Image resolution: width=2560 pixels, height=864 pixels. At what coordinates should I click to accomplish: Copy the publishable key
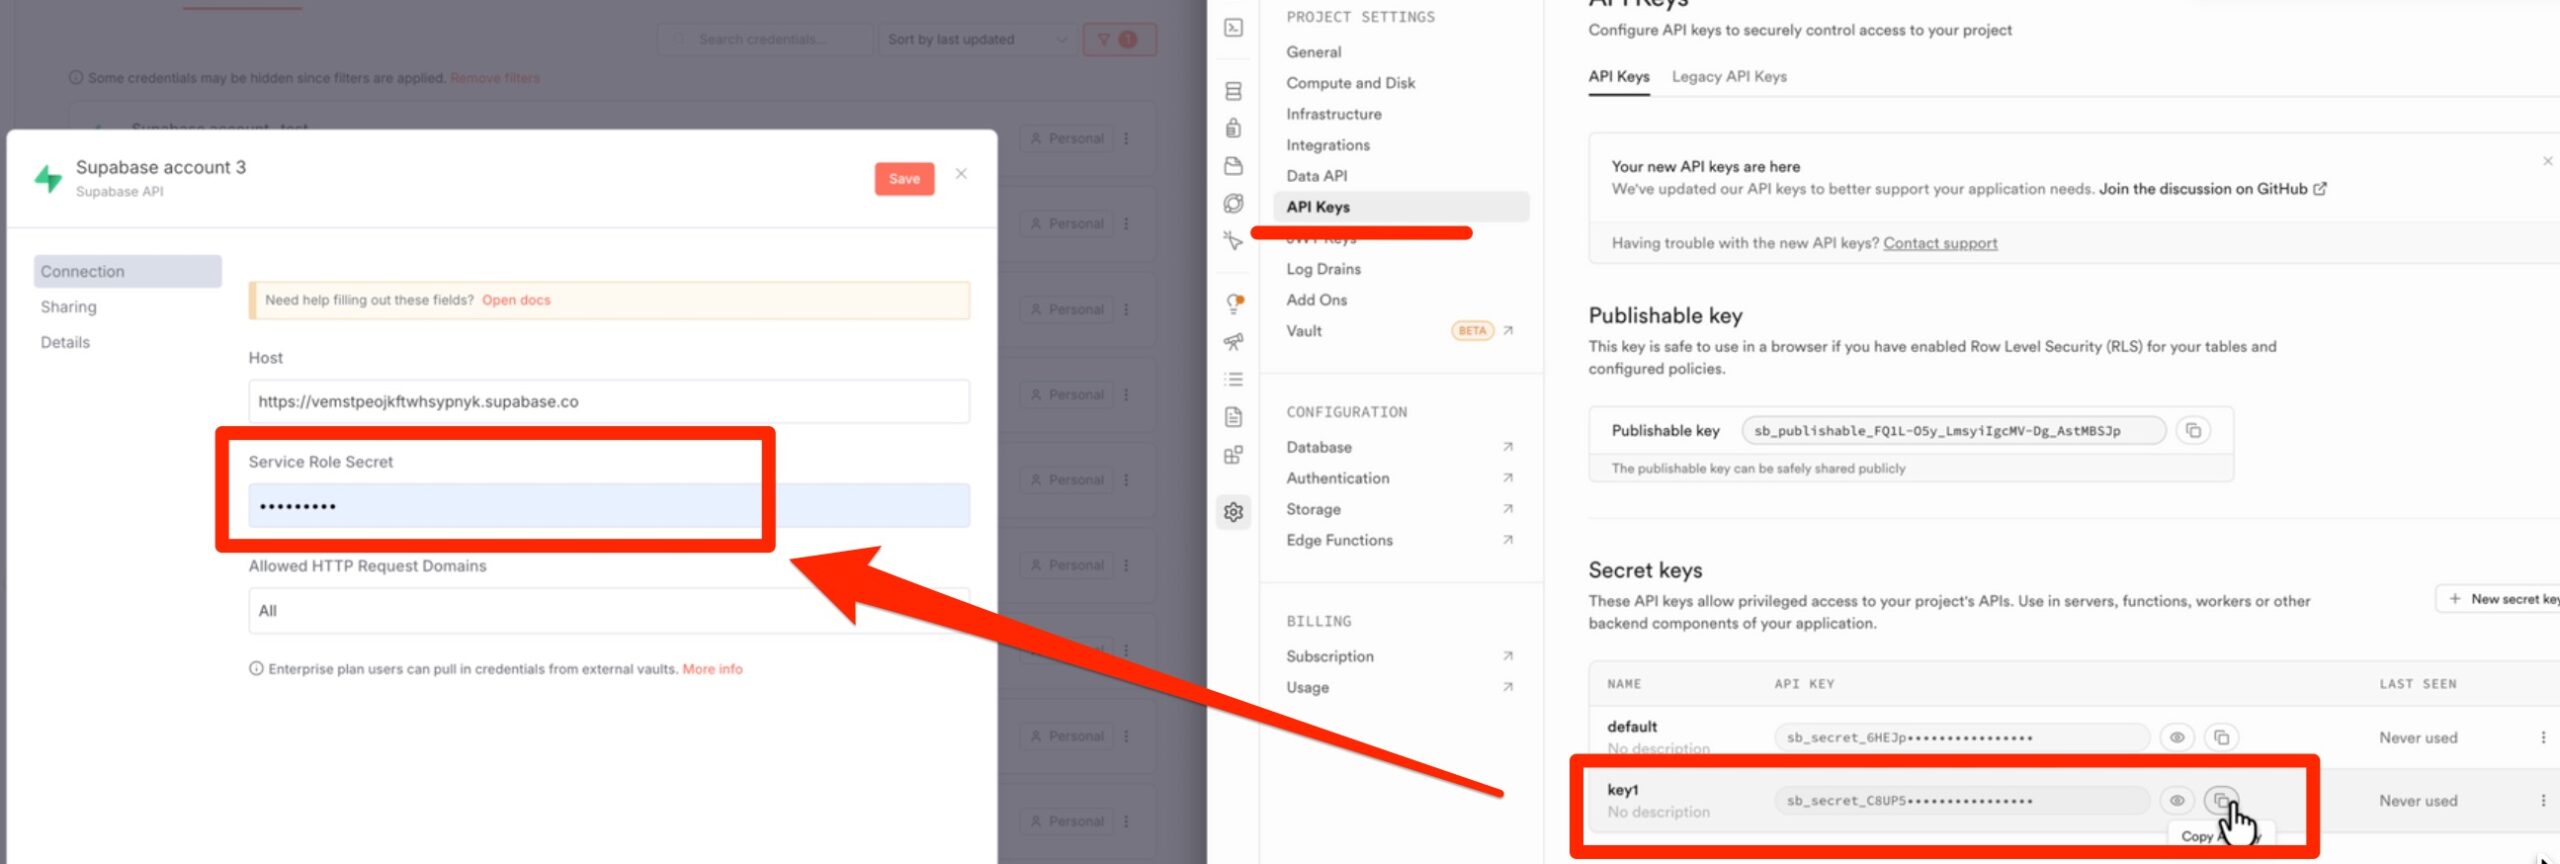pos(2193,431)
